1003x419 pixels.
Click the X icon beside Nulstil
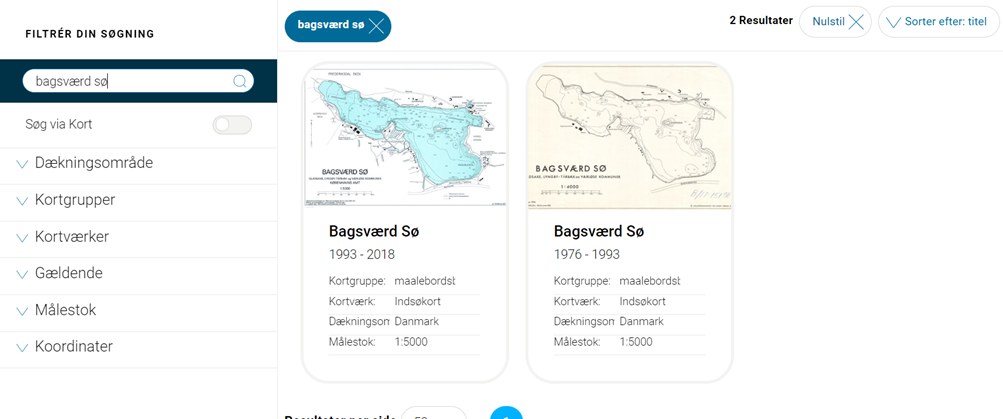click(x=856, y=22)
